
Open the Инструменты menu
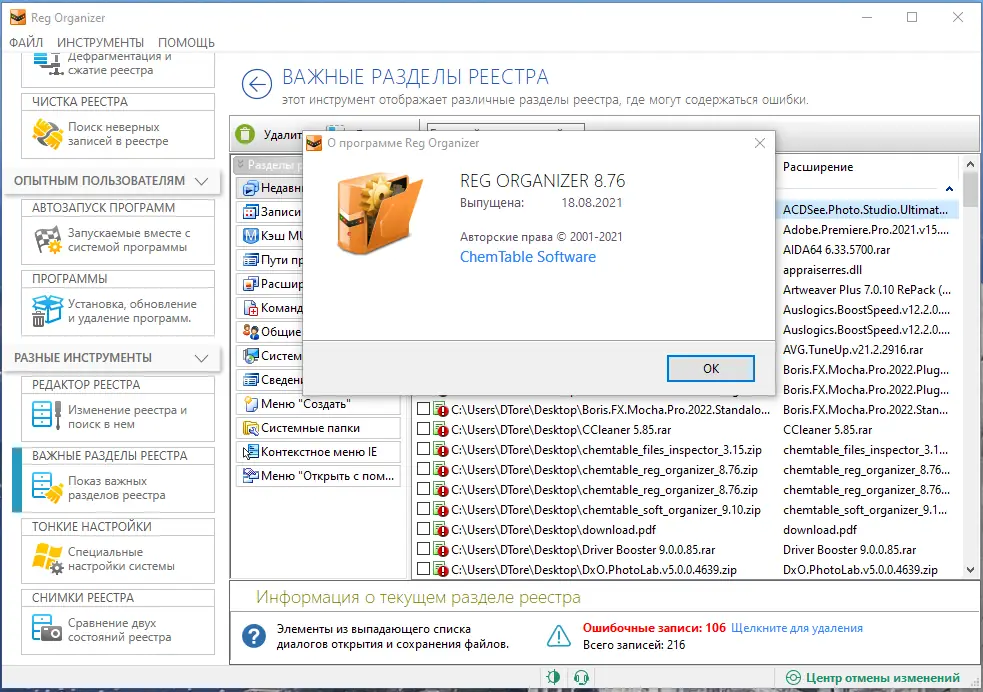pos(100,43)
